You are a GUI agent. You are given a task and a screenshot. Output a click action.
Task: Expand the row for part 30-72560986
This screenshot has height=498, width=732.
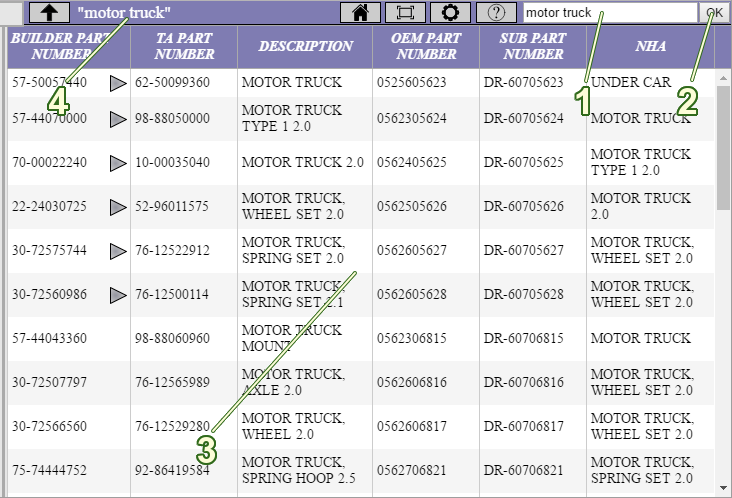pos(118,295)
